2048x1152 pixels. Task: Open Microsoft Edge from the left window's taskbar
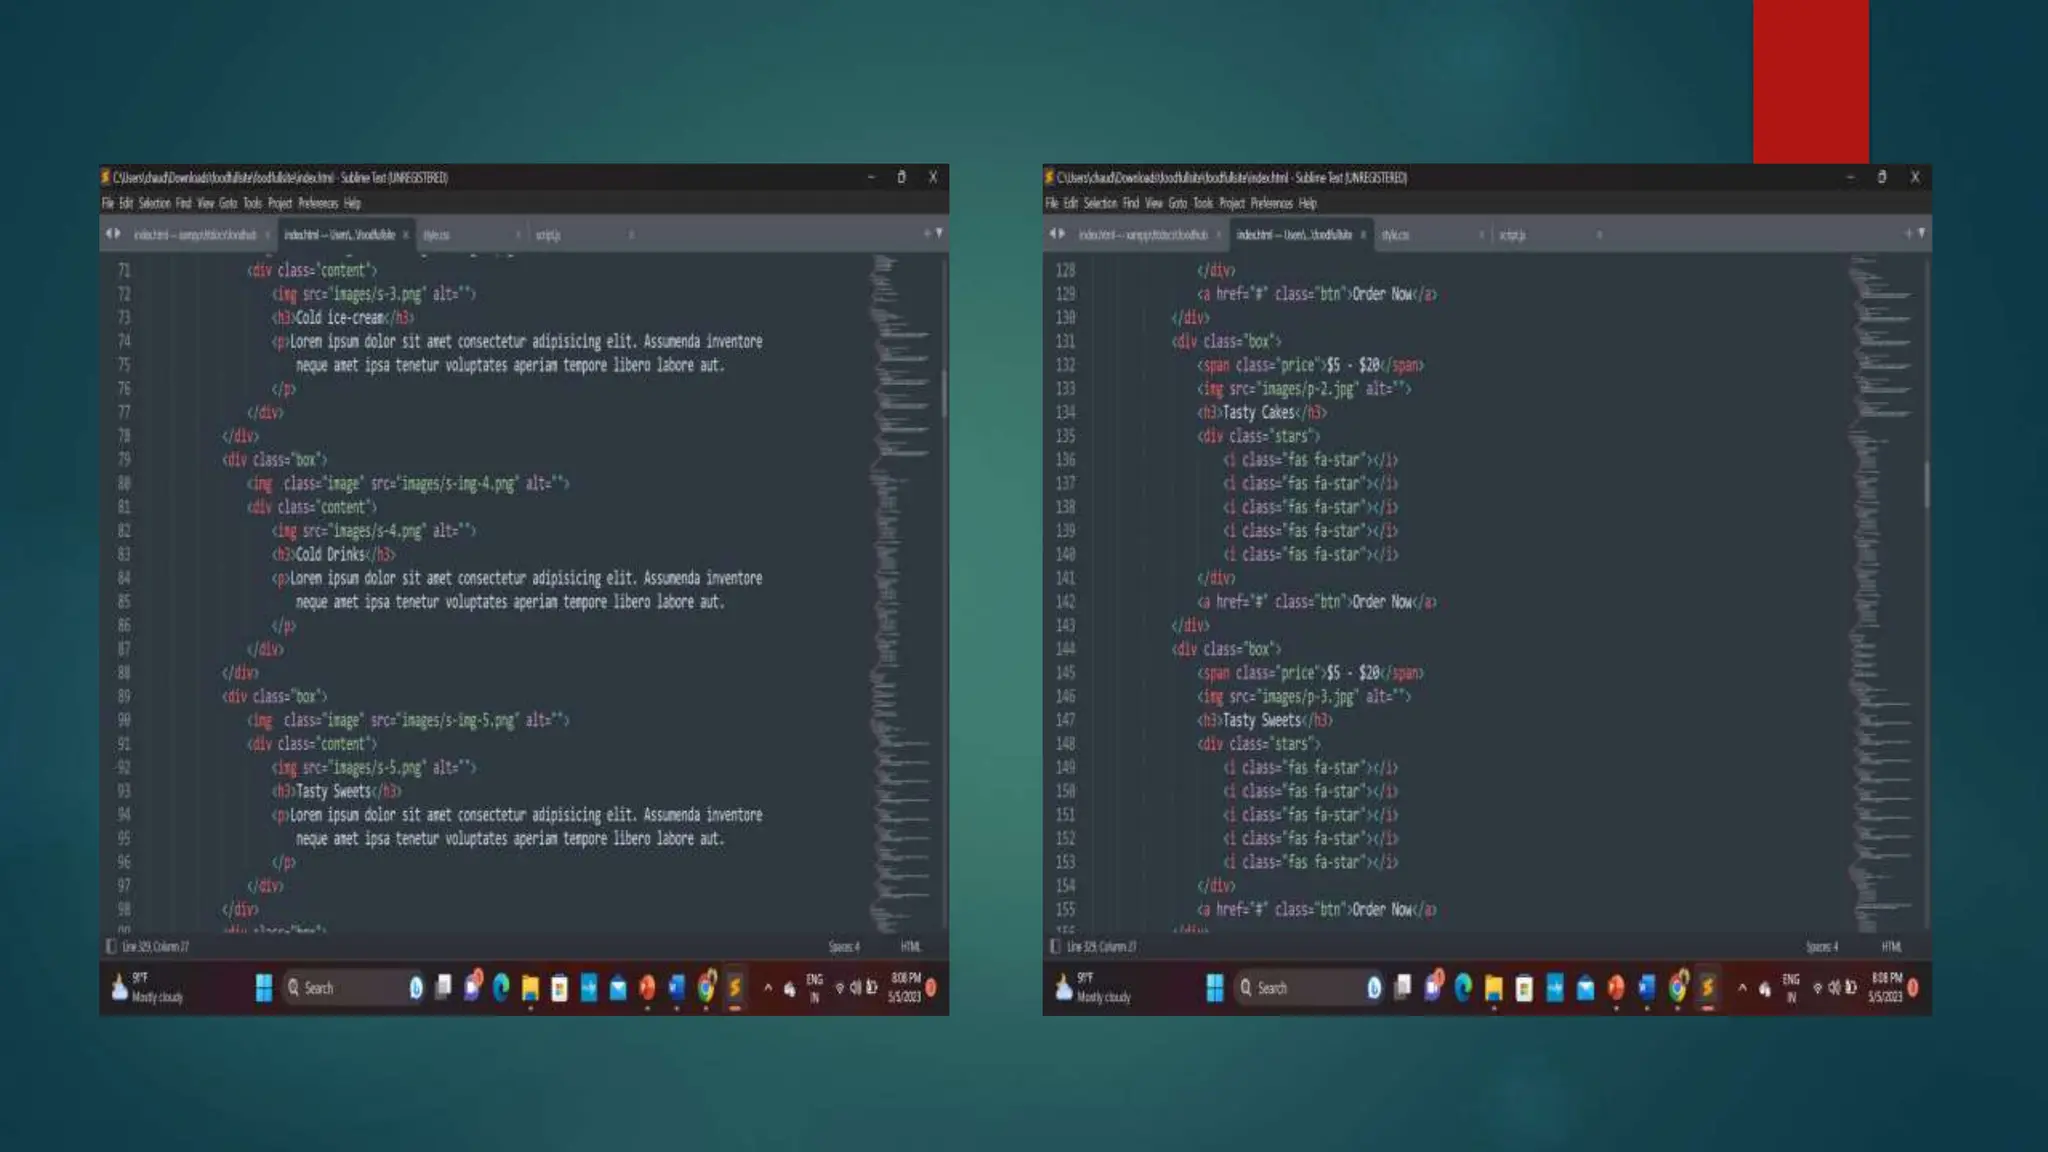tap(501, 988)
